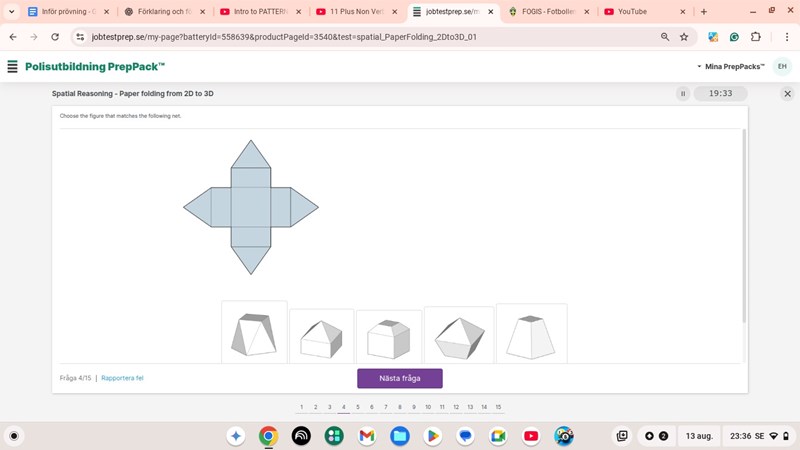Click the Rapportera fel link

[122, 378]
